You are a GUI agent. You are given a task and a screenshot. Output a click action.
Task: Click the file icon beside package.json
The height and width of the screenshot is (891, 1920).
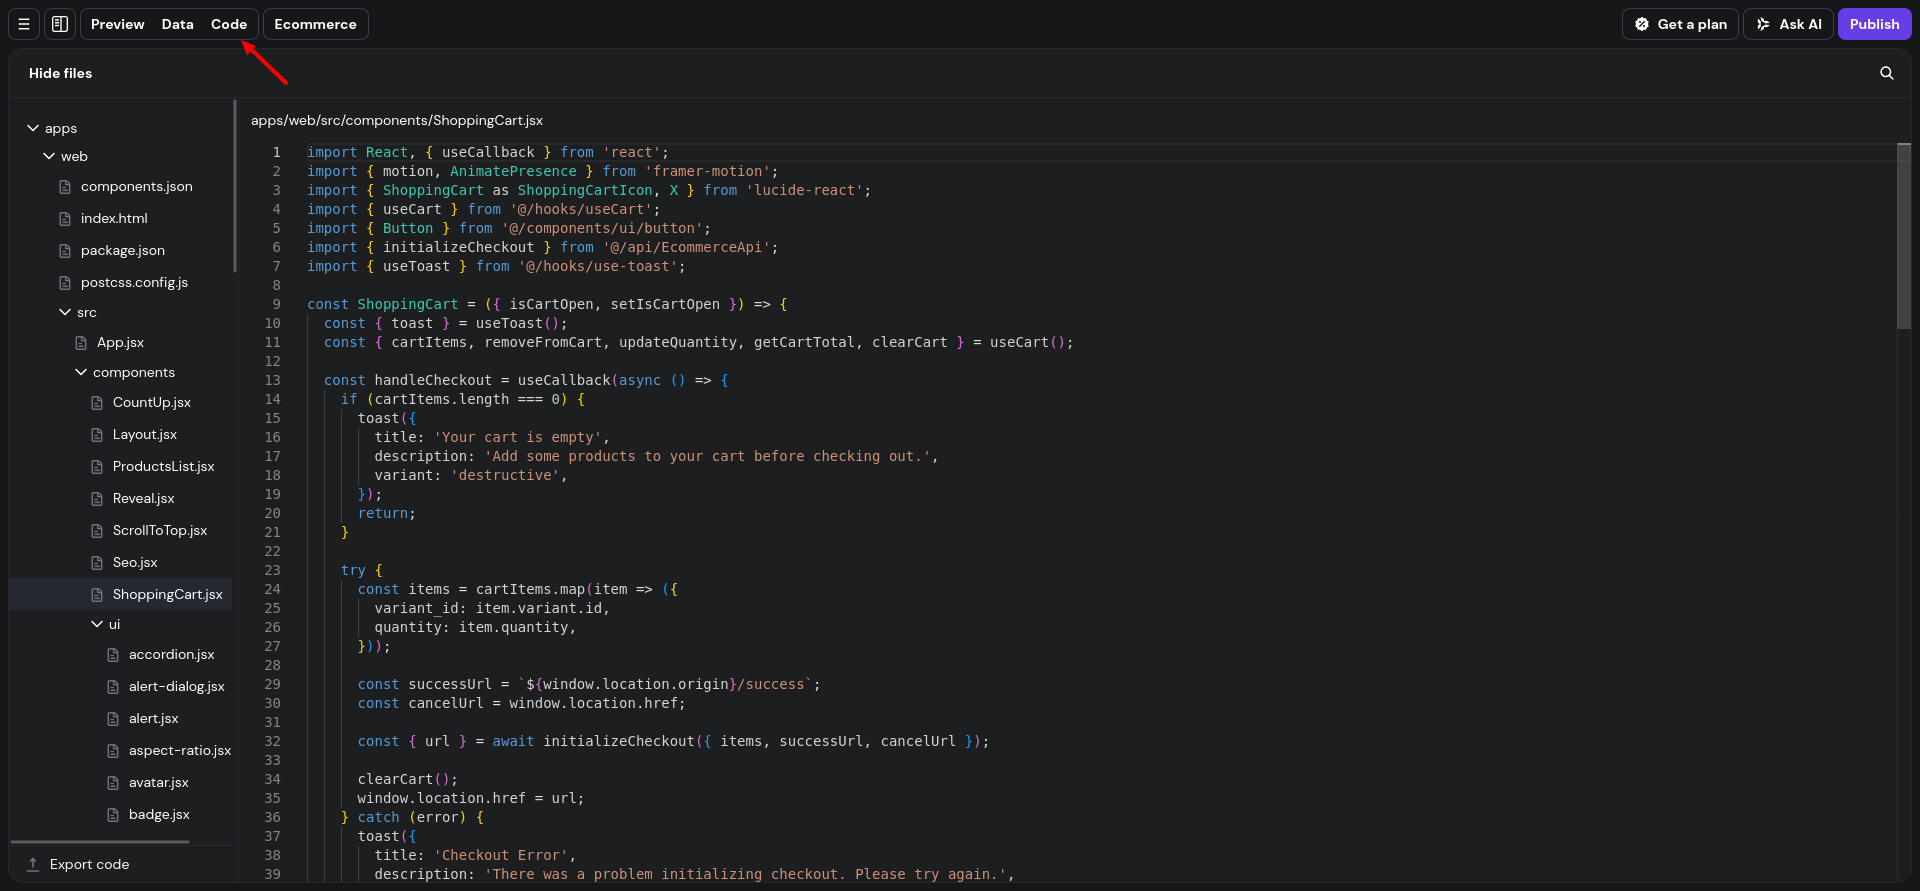coord(65,251)
